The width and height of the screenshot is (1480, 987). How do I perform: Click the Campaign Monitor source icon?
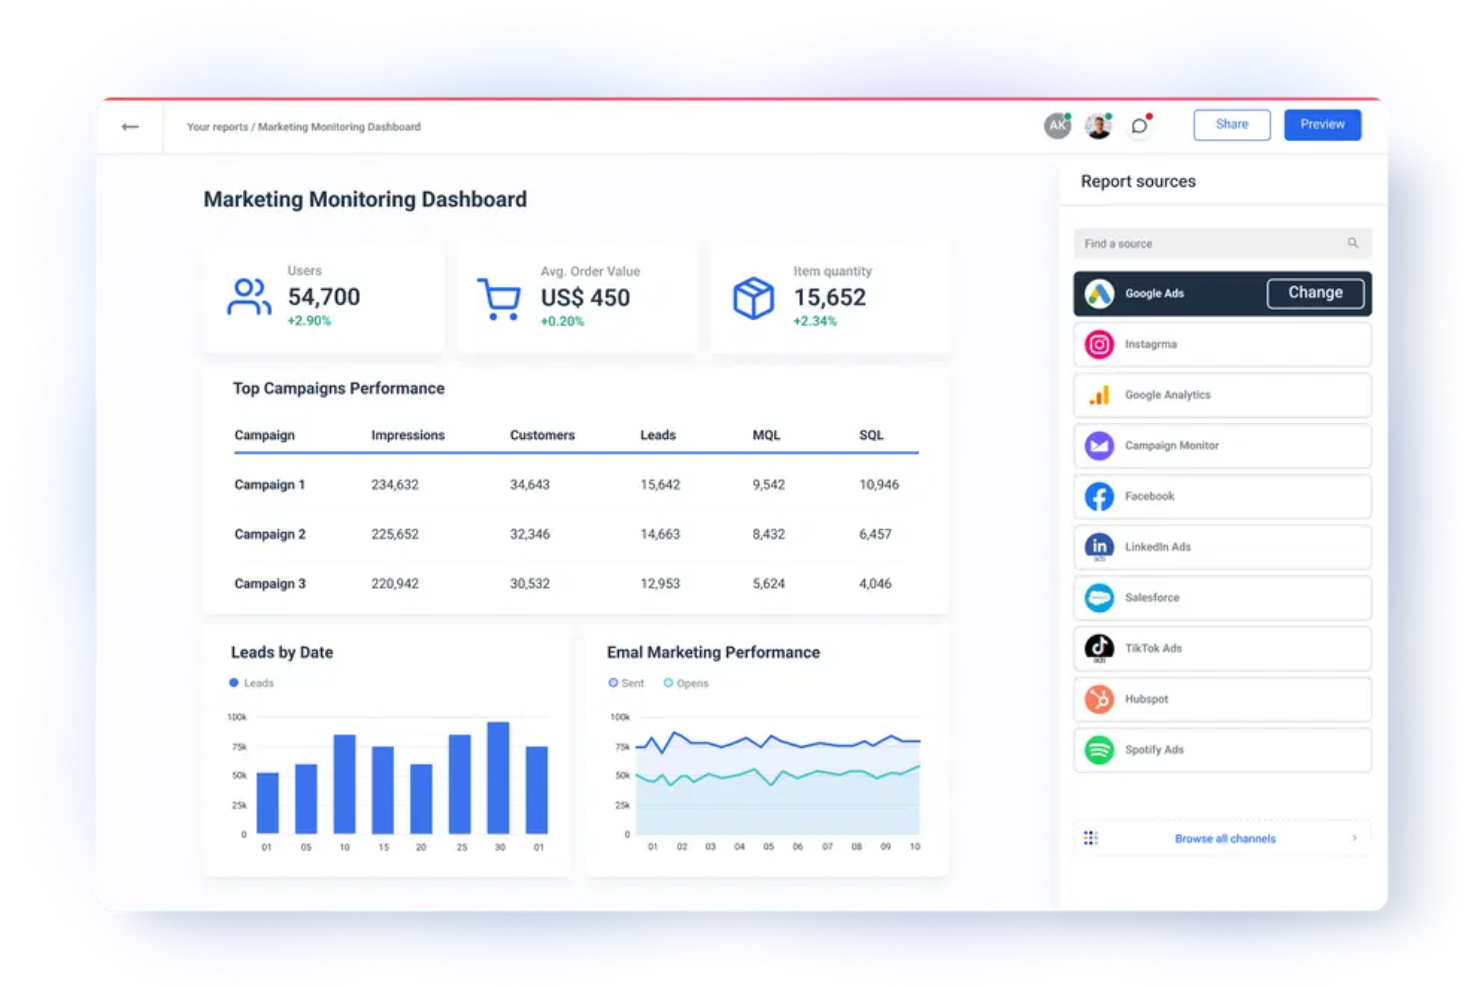1099,446
